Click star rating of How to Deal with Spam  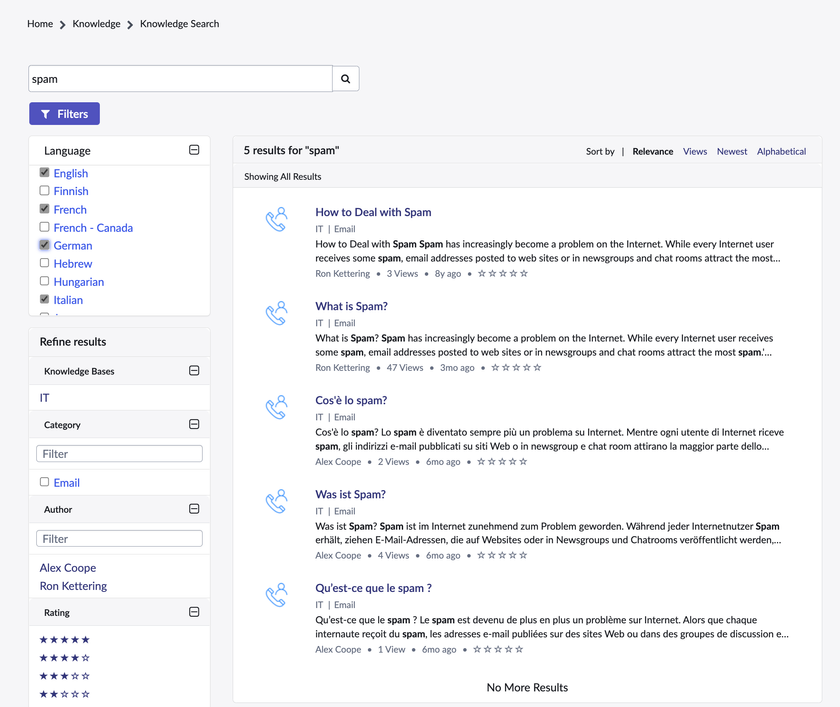point(502,274)
